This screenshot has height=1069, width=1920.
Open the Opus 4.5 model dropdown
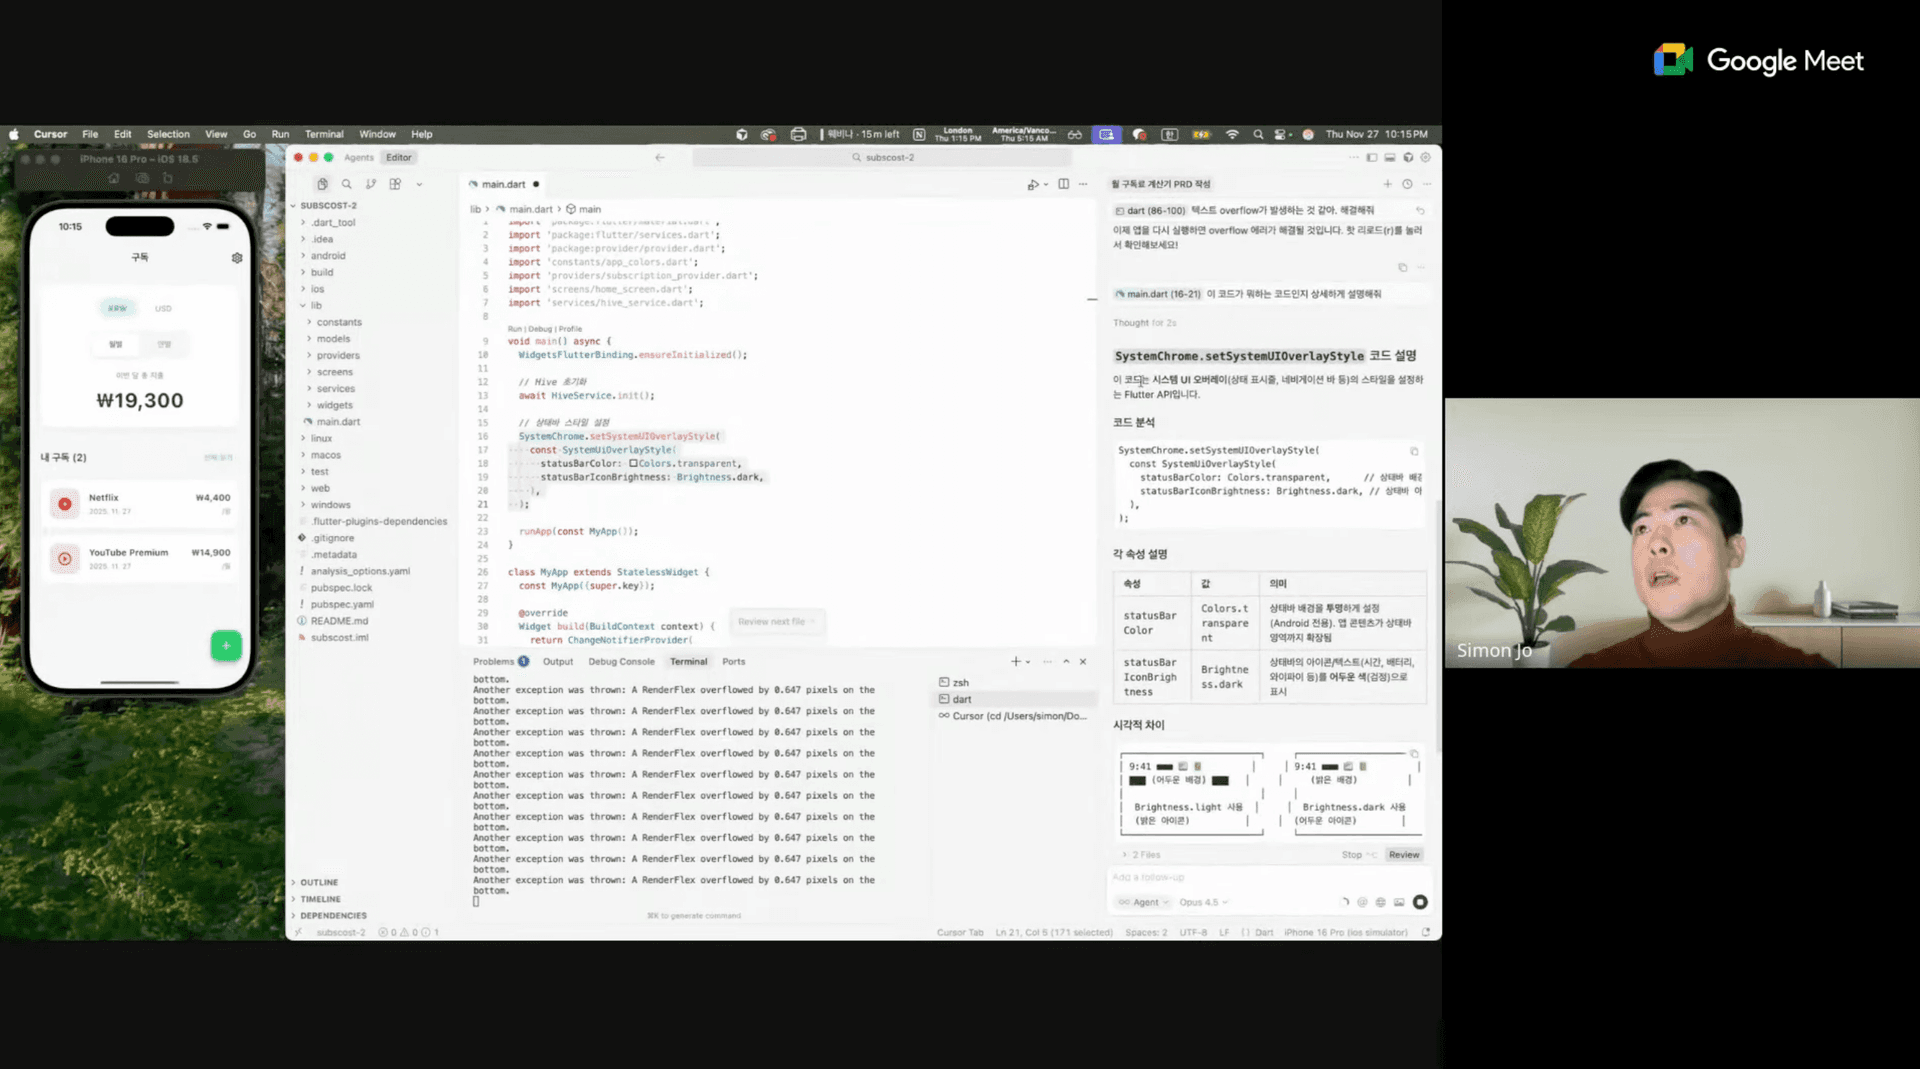(x=1203, y=902)
